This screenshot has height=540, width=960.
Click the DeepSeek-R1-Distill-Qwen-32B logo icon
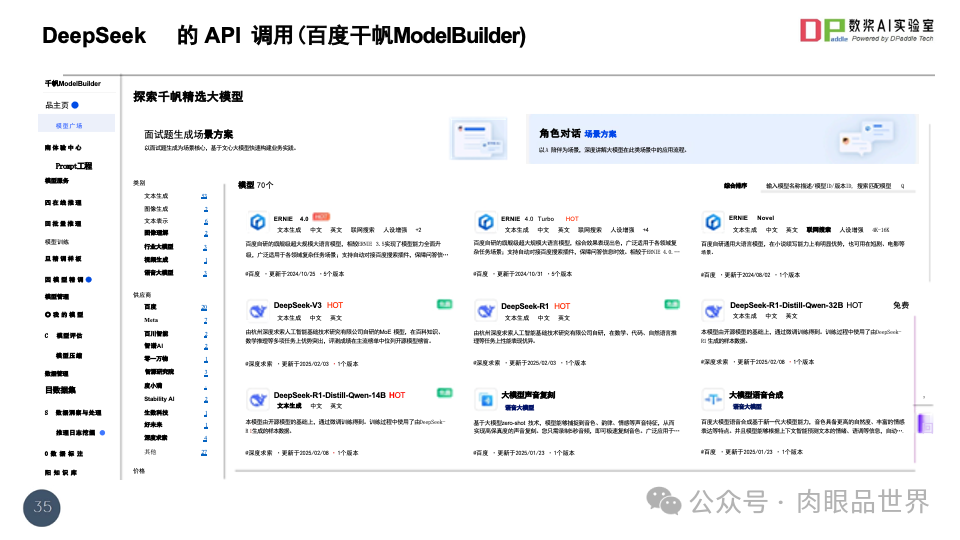(713, 310)
